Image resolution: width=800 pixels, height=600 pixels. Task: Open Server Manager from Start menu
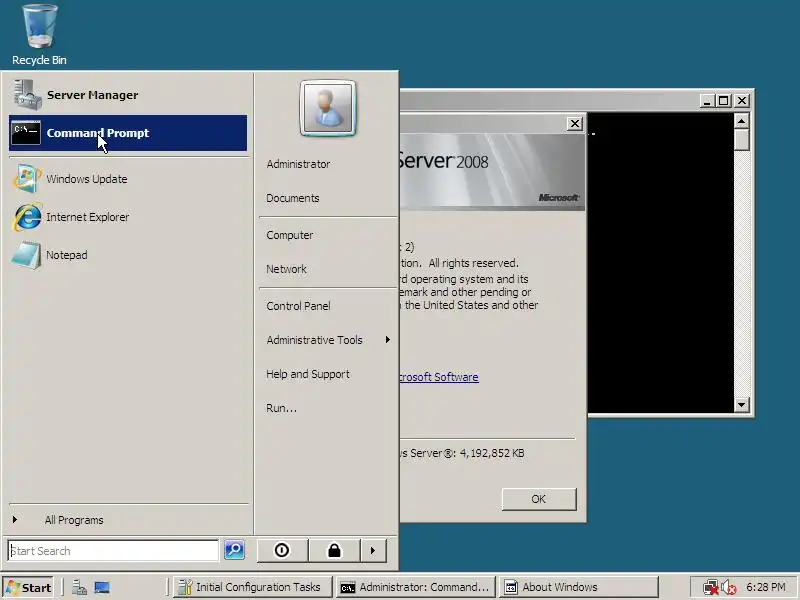tap(128, 95)
